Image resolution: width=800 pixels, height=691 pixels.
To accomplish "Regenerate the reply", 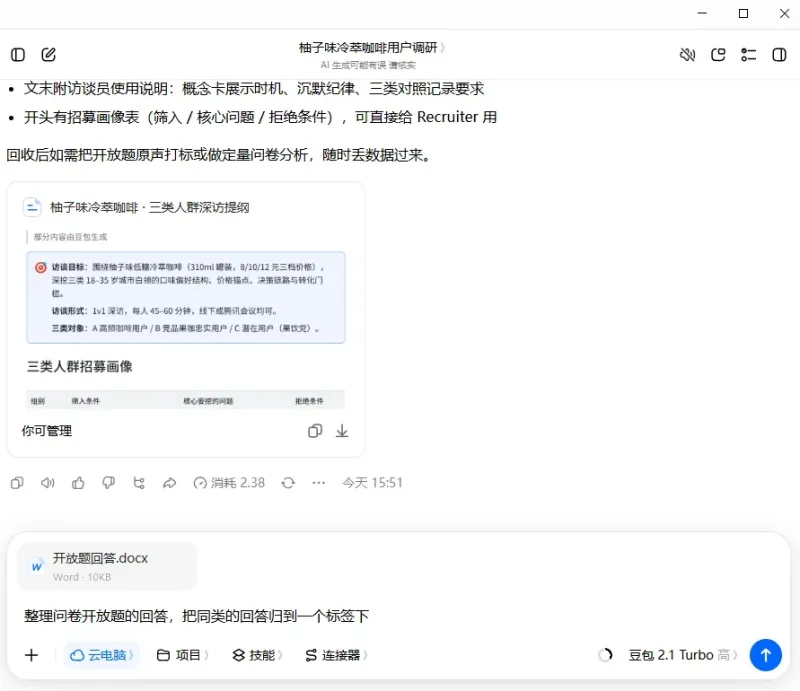I will point(288,483).
